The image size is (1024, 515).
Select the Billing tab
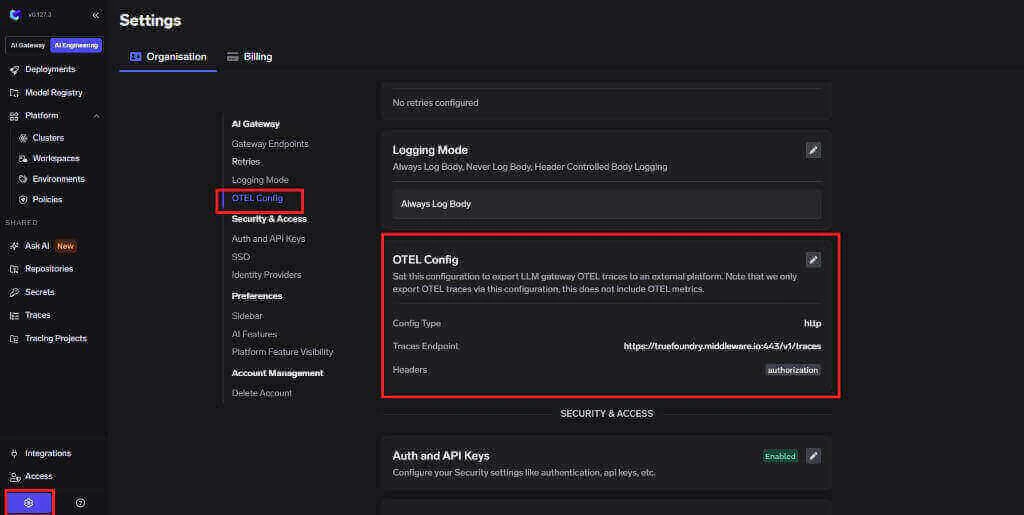click(249, 57)
